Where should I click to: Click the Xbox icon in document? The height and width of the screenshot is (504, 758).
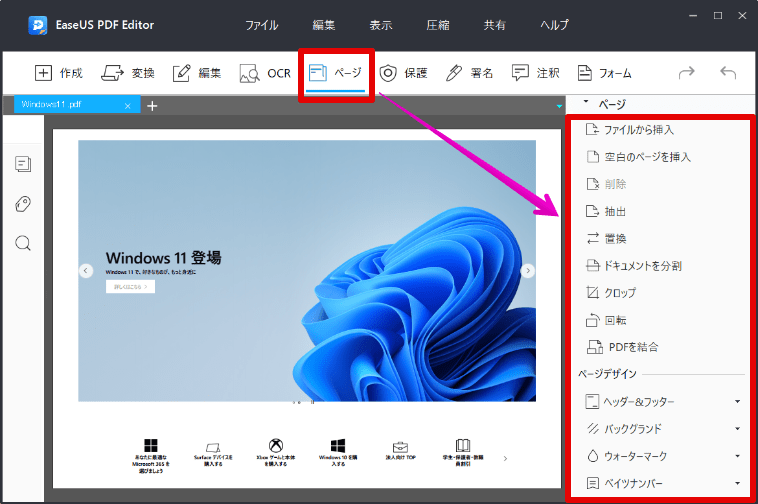coord(276,445)
